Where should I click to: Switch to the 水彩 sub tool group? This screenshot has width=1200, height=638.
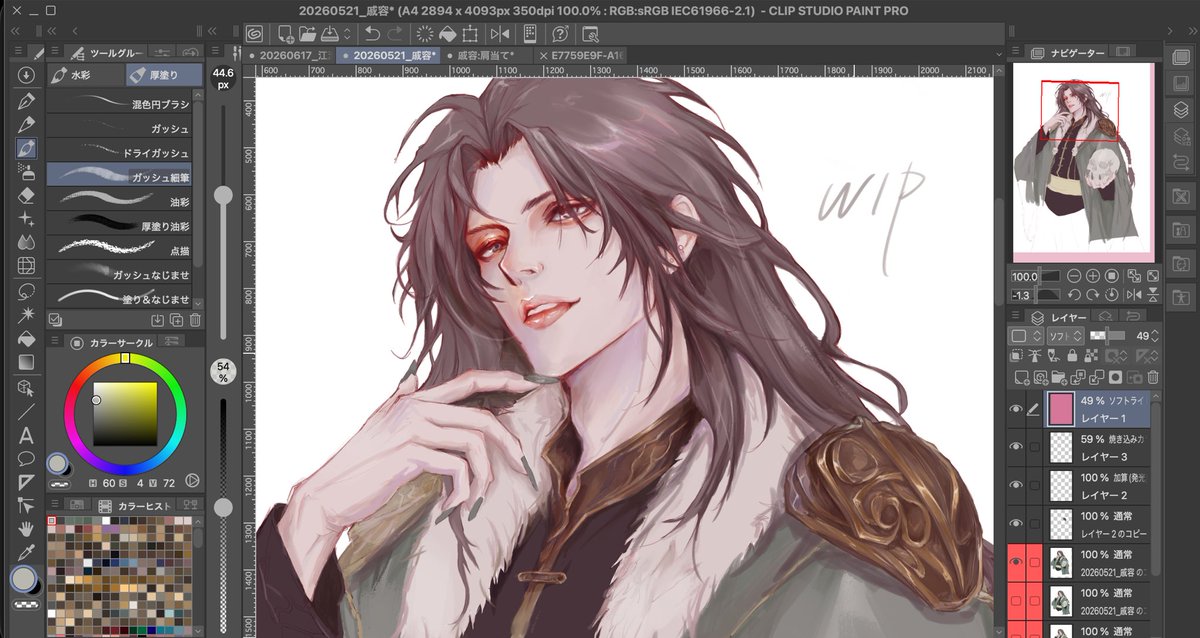tap(85, 74)
